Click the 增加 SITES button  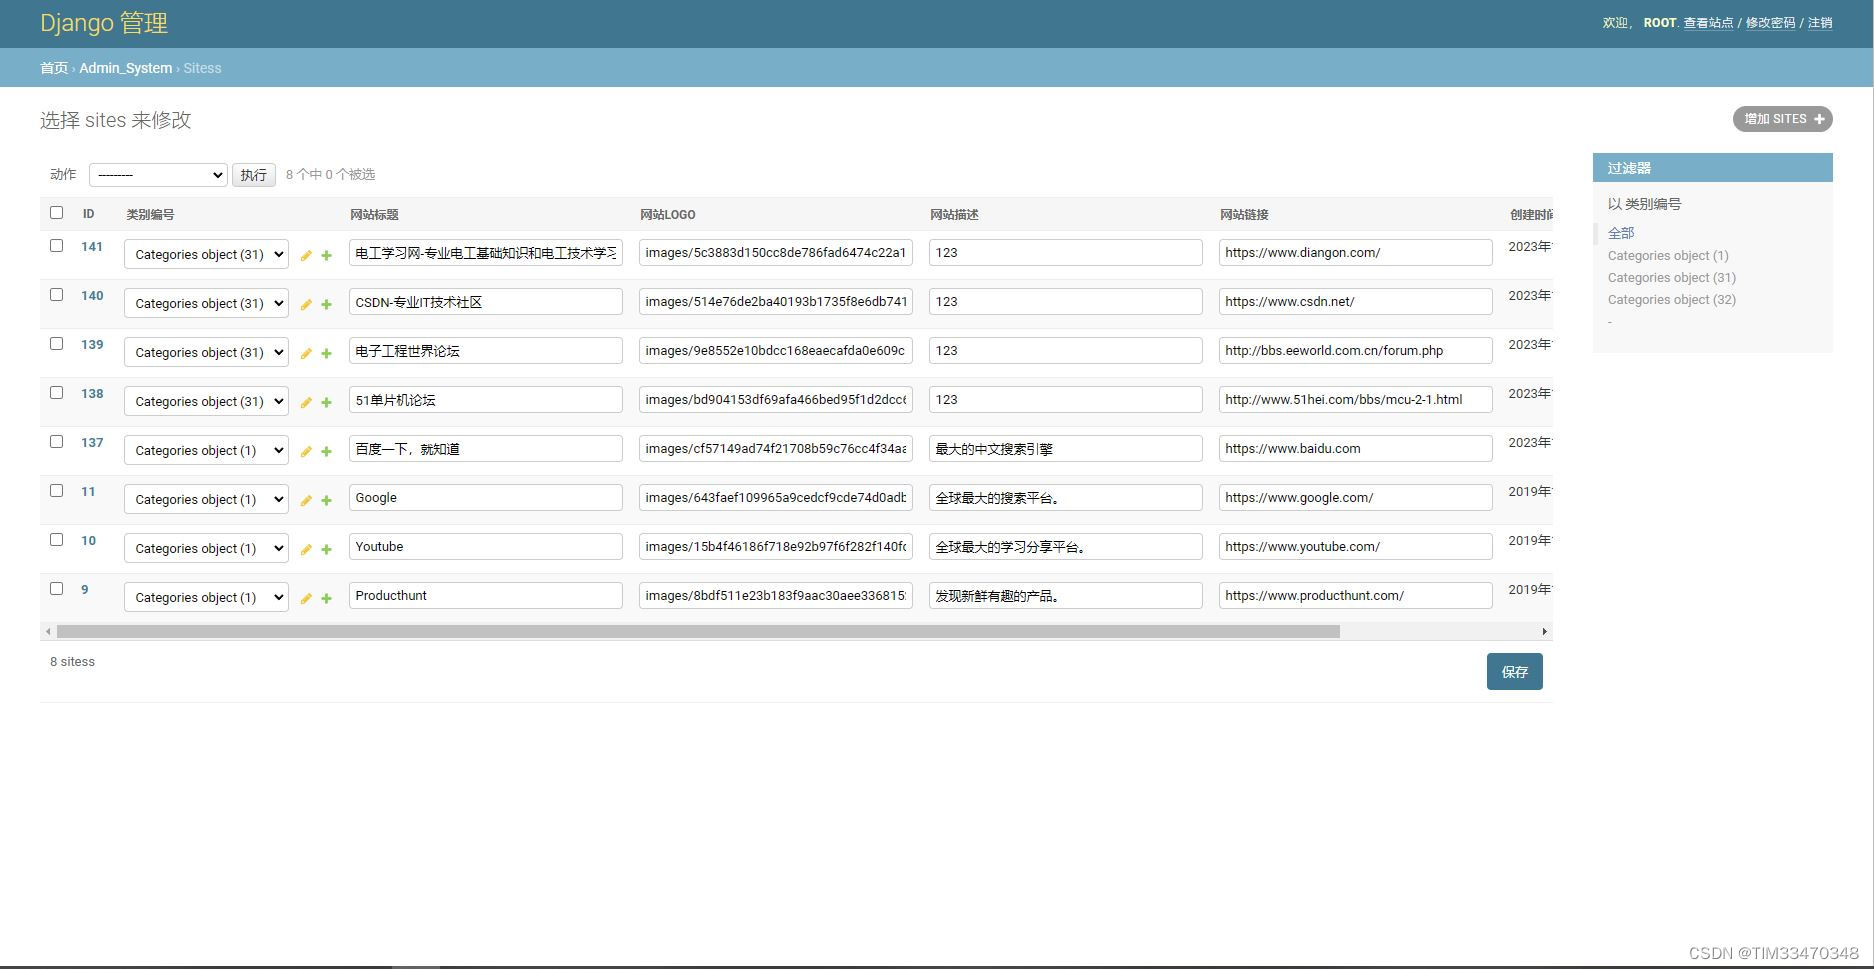[1782, 118]
